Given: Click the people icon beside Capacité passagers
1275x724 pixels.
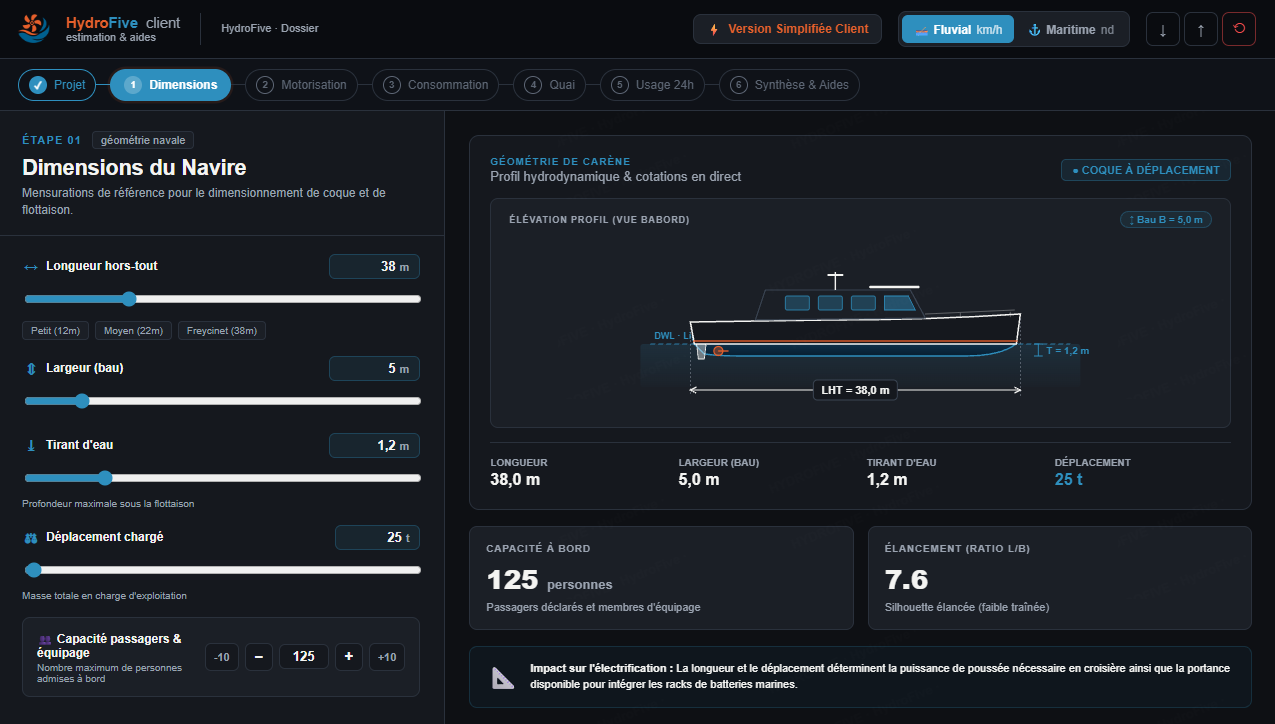Looking at the screenshot, I should (44, 640).
